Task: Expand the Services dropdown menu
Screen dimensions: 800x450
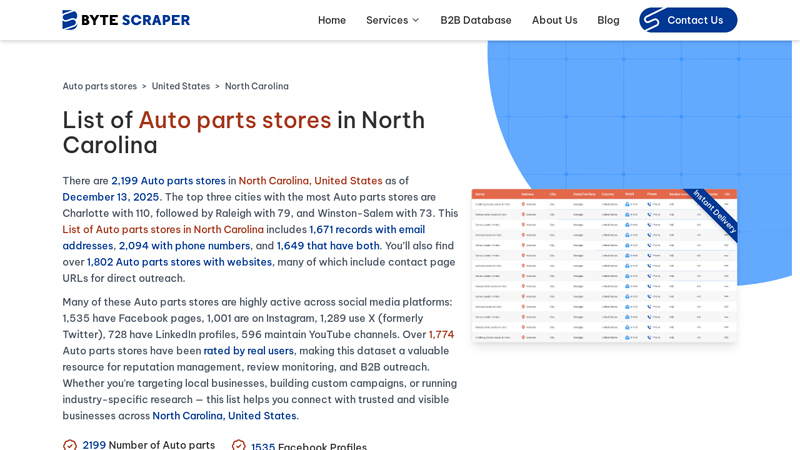Action: (392, 20)
